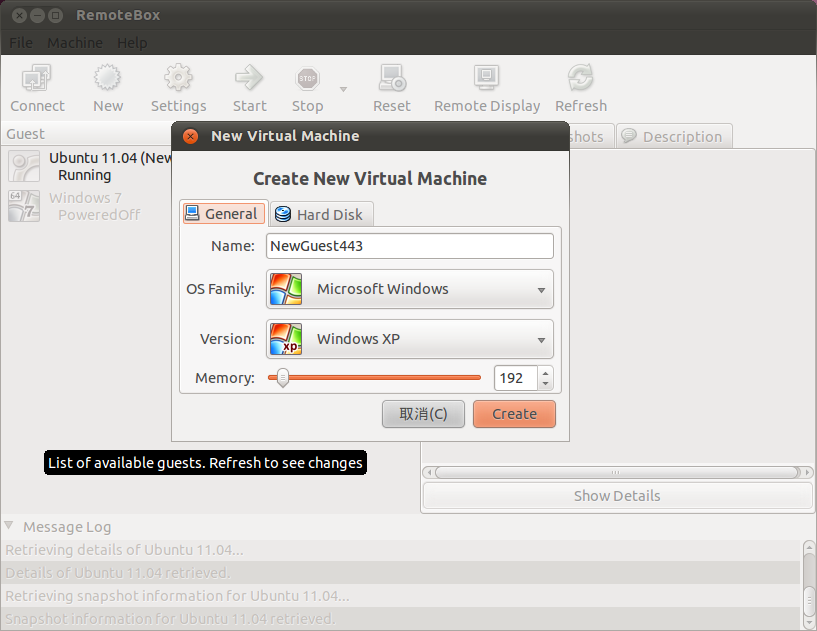Select log line 'Retrieving snapshot information for Ubuntu 11.04...'
Image resolution: width=817 pixels, height=631 pixels.
[400, 596]
